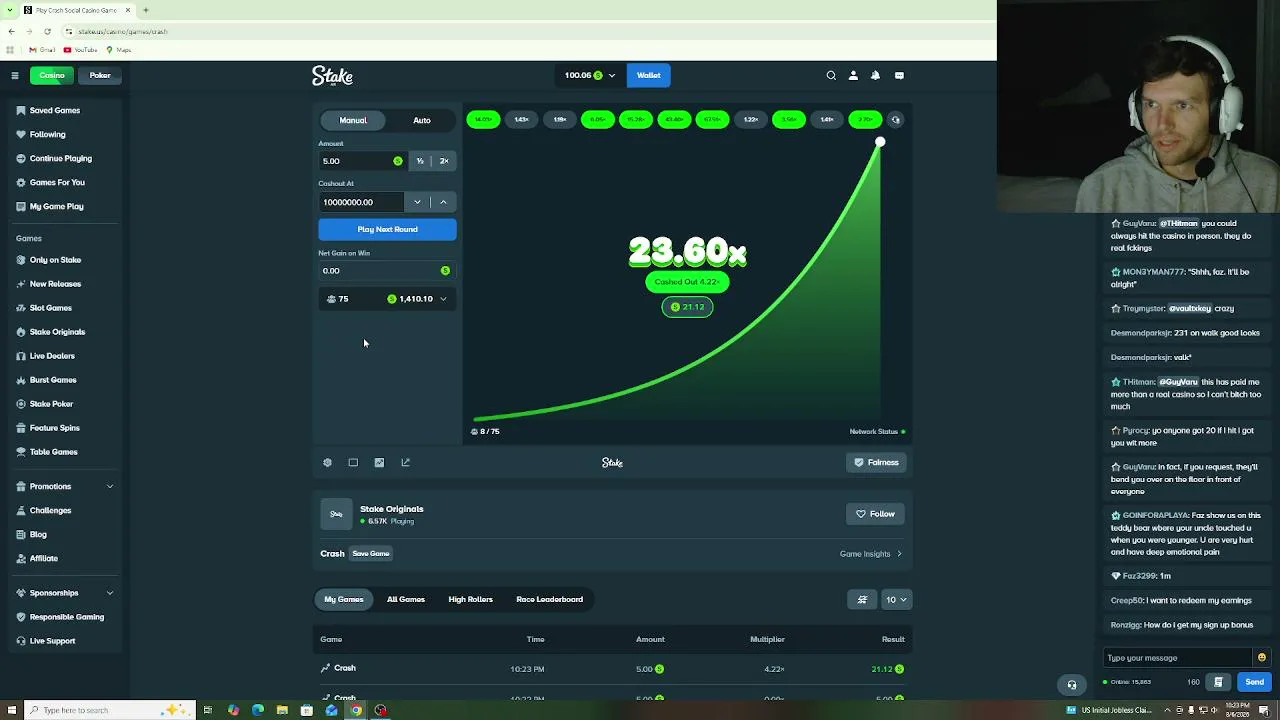Open game settings gear icon
Viewport: 1280px width, 720px height.
[327, 462]
